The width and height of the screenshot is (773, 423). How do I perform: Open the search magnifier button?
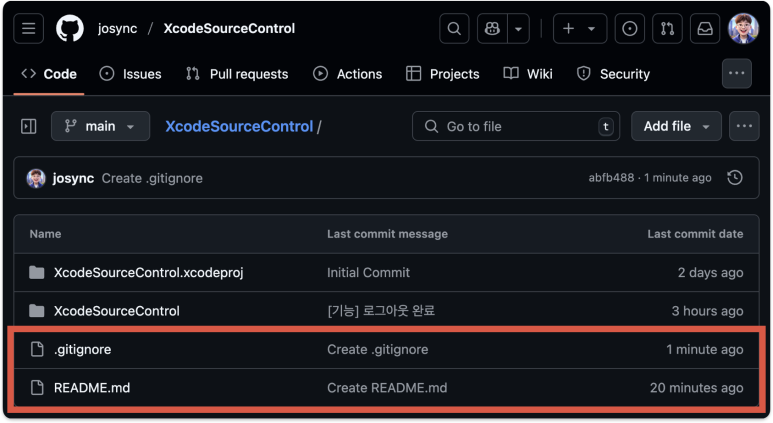454,29
